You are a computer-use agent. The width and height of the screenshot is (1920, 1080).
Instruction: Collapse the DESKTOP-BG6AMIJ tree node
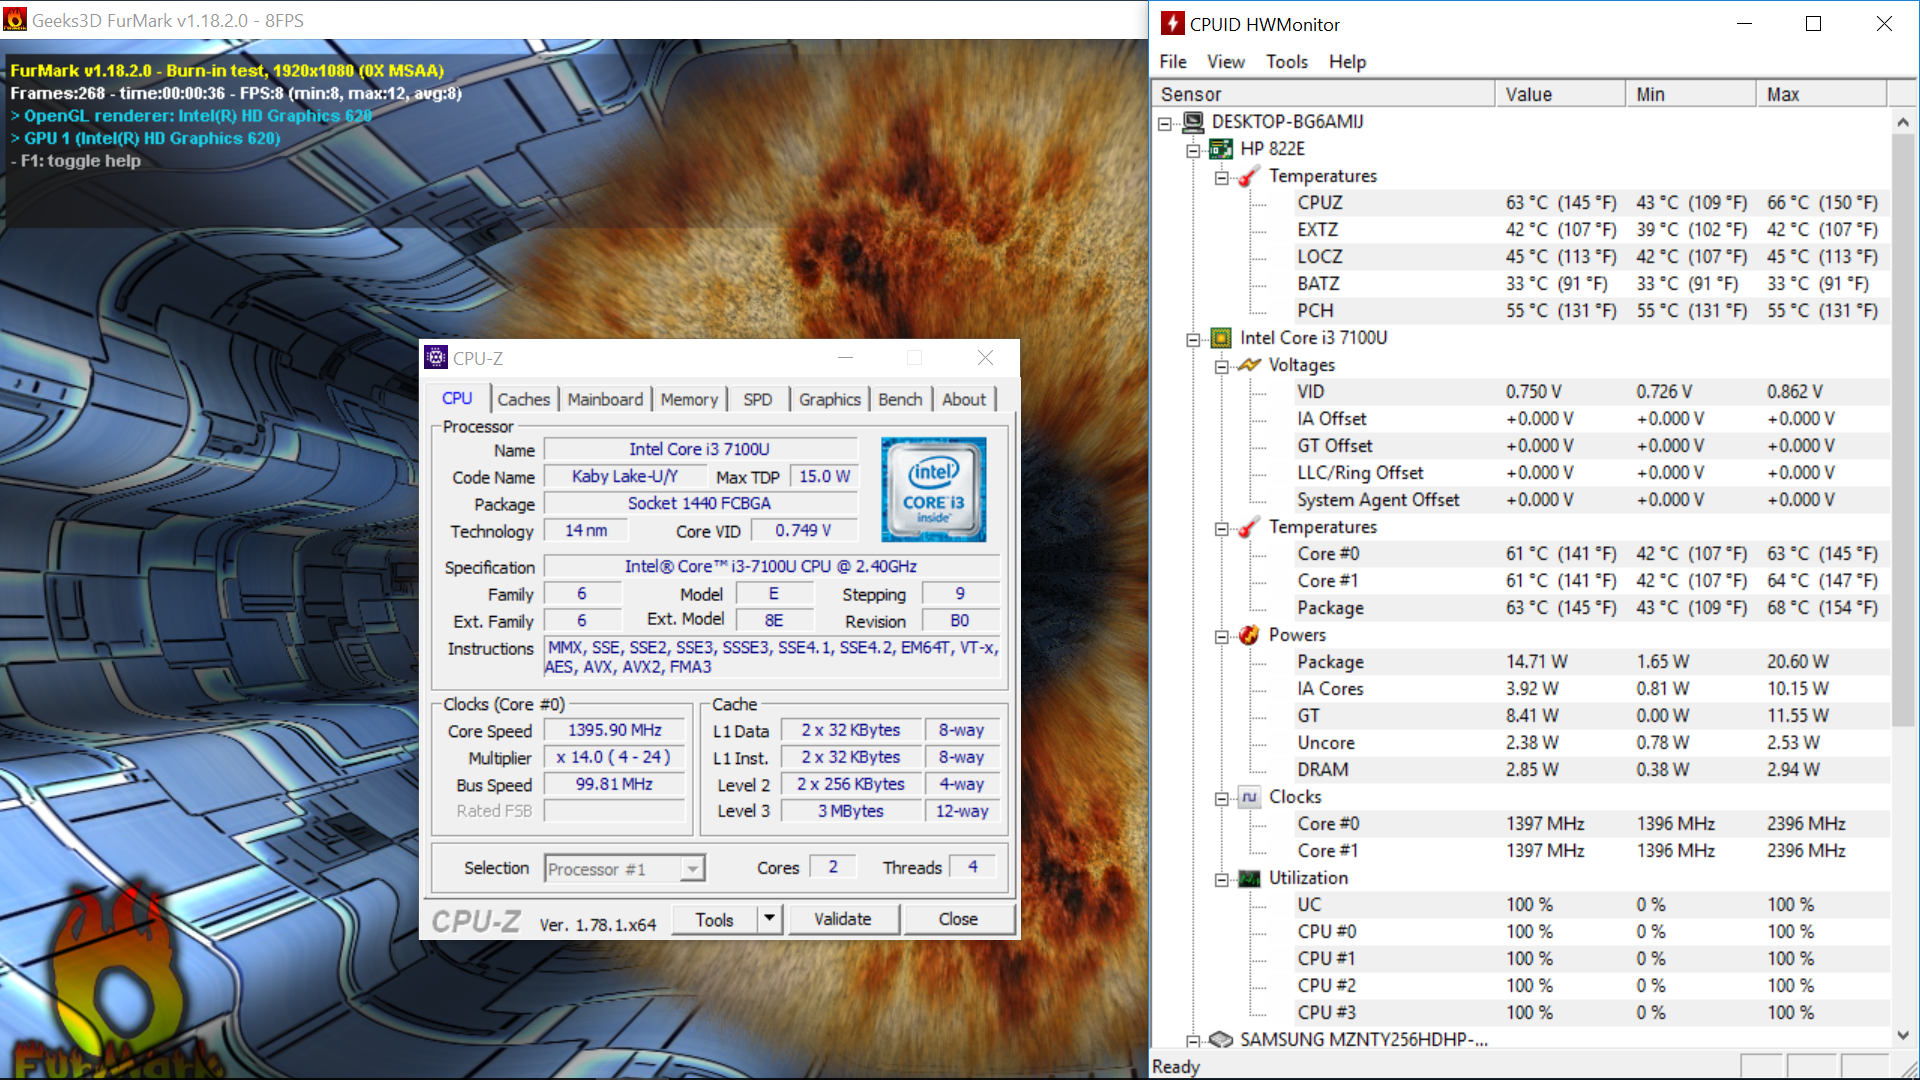[1165, 124]
